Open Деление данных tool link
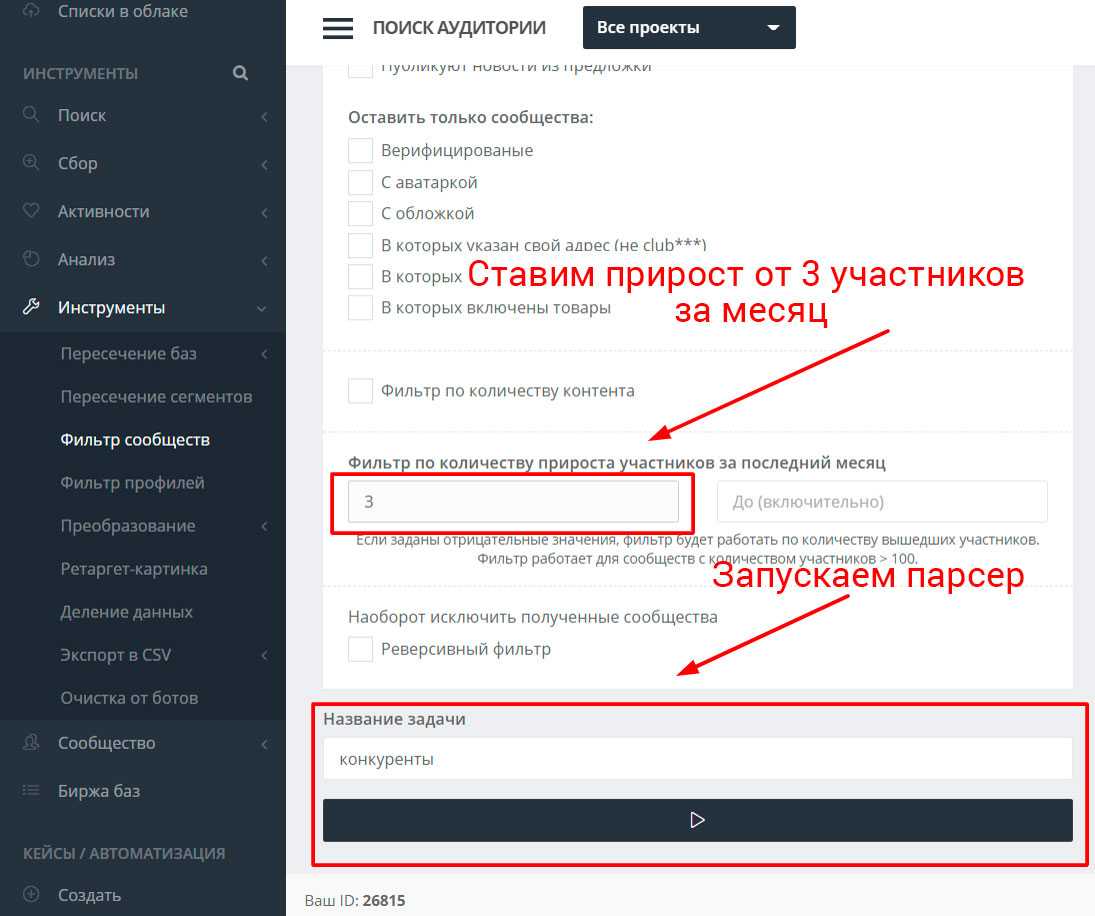This screenshot has height=916, width=1095. (x=126, y=612)
